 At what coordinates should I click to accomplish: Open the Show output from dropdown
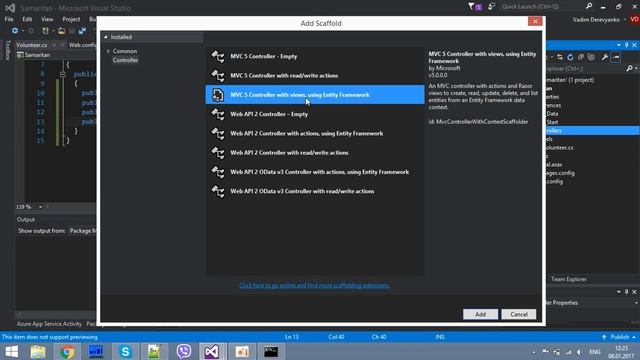point(82,231)
